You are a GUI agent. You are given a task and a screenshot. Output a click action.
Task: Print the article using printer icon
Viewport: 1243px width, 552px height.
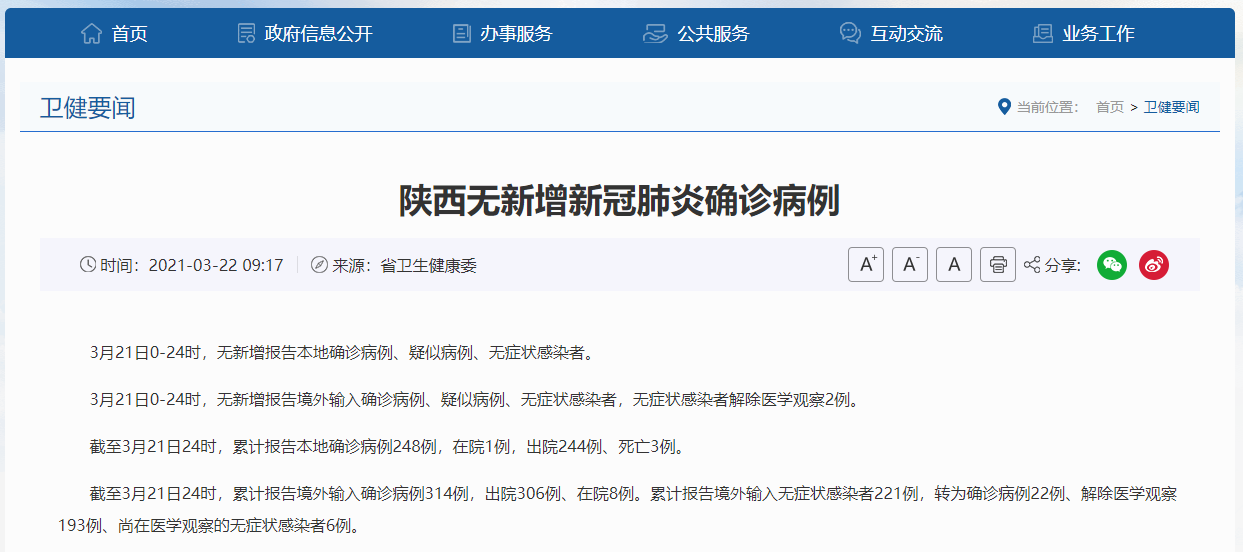(998, 265)
